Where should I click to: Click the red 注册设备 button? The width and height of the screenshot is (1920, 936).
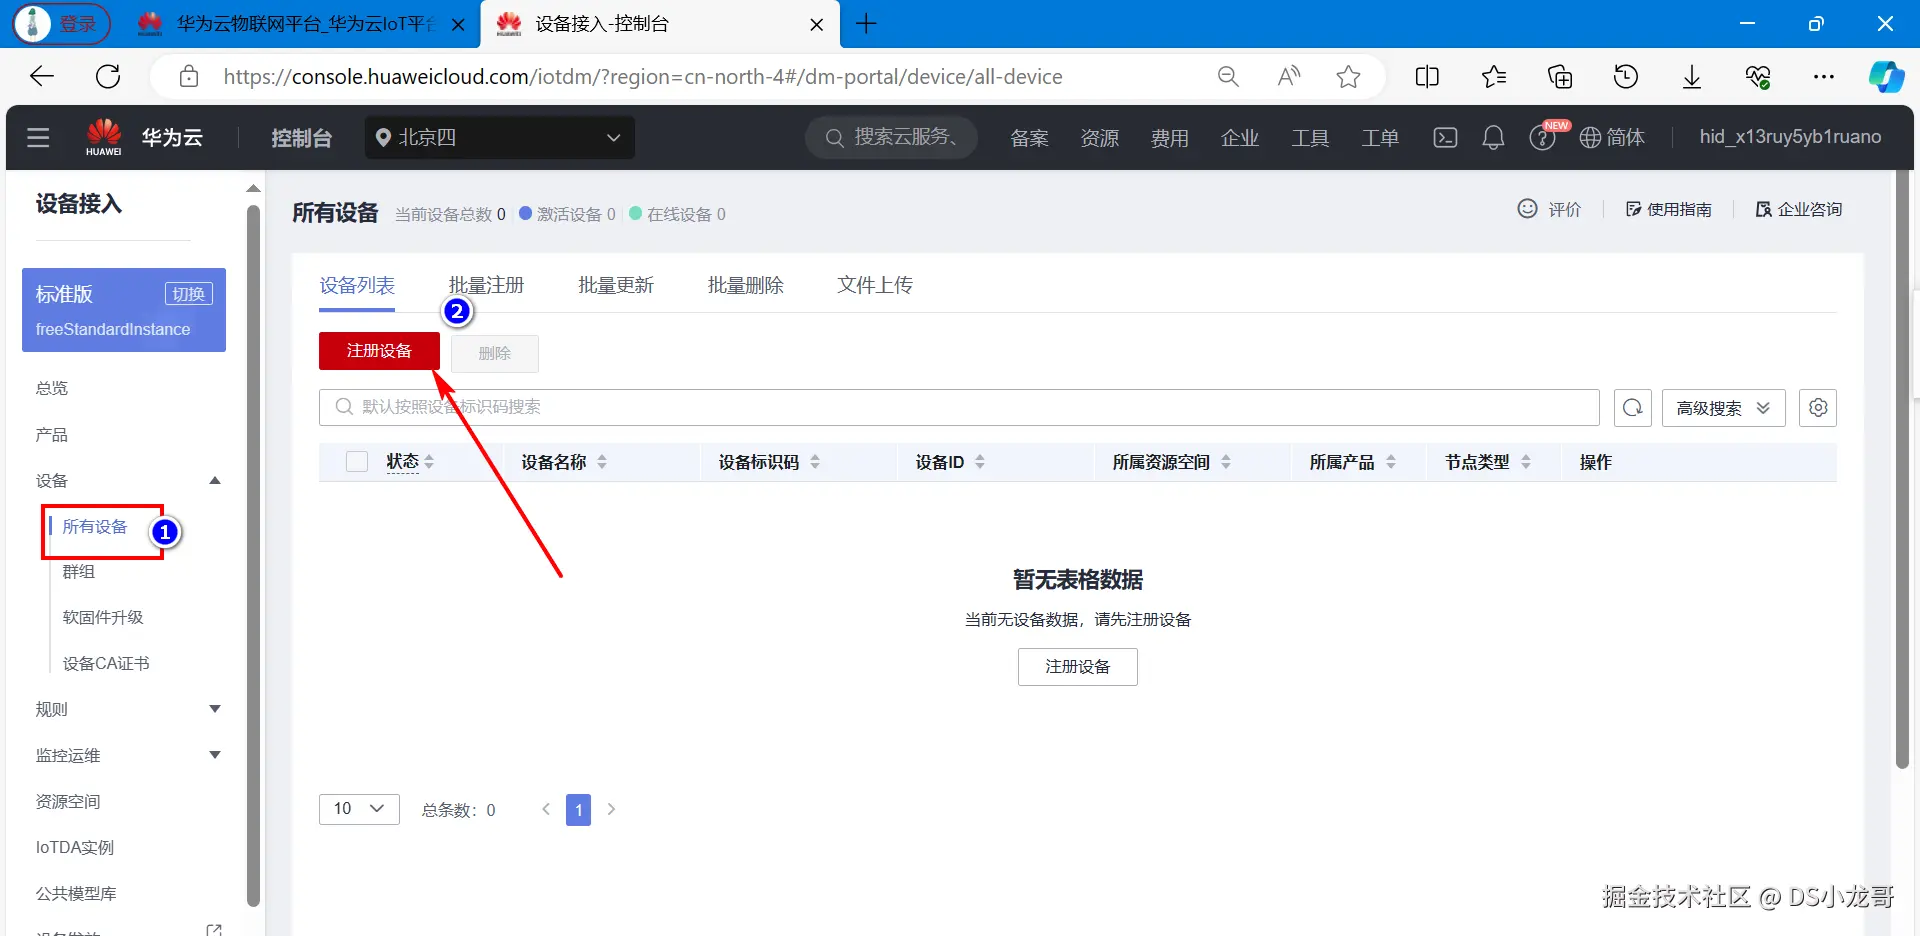tap(379, 351)
